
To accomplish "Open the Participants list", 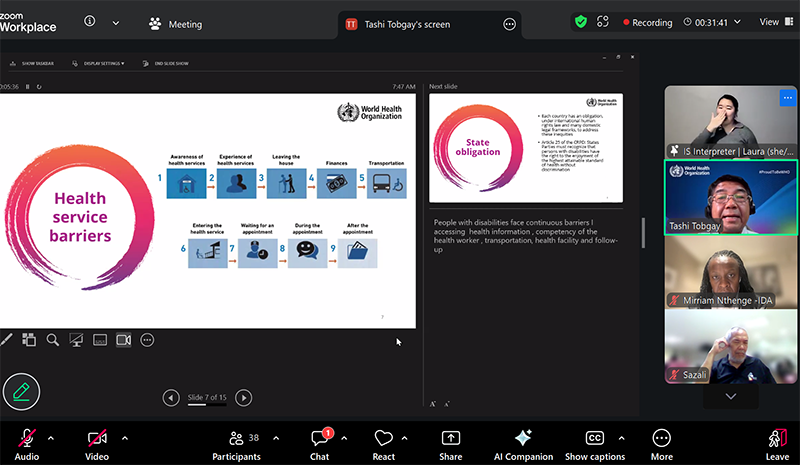I will click(x=236, y=438).
